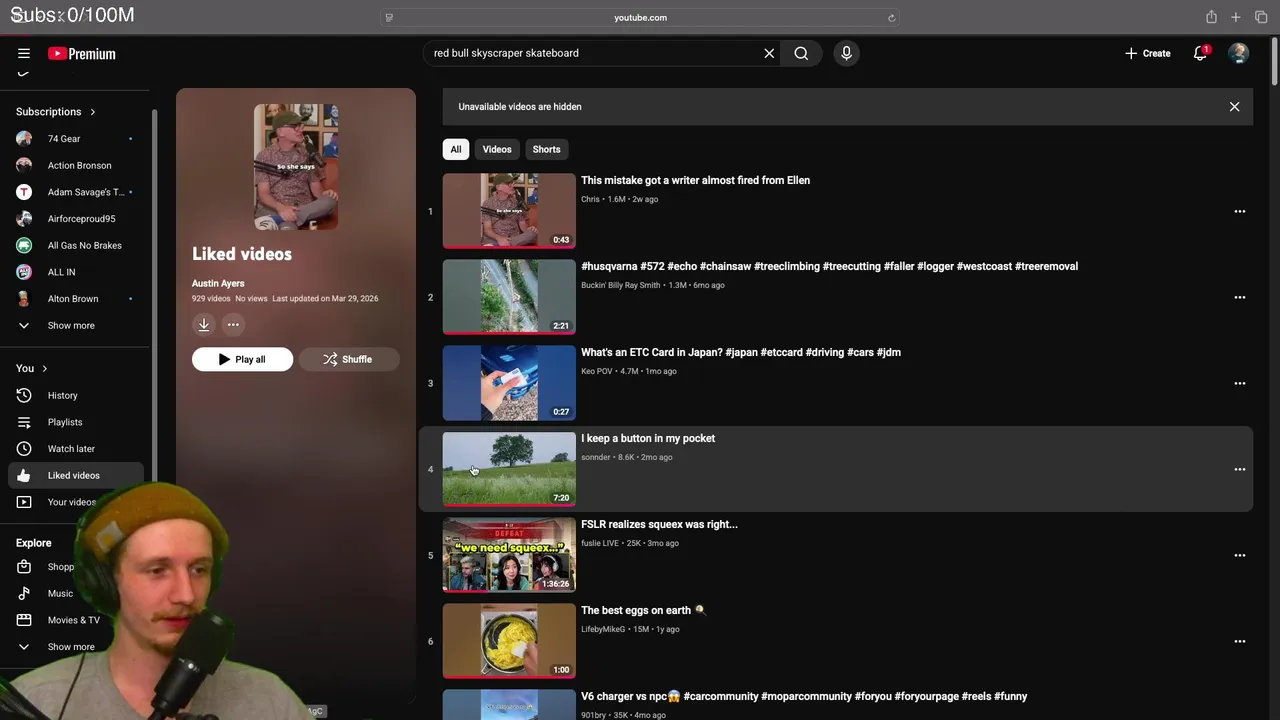The height and width of the screenshot is (720, 1280).
Task: Click the magnifier search button
Action: pos(801,53)
